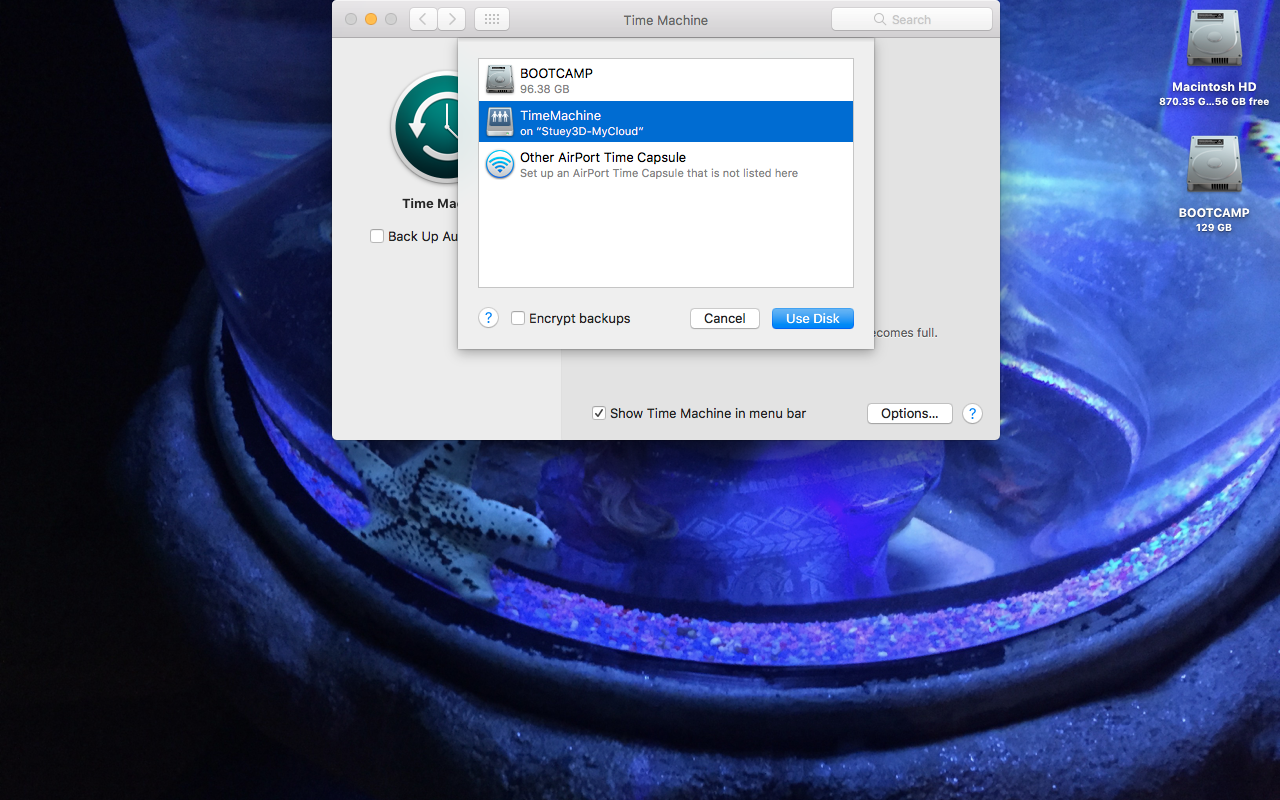
Task: Click the TimeMachine network share icon
Action: [x=500, y=122]
